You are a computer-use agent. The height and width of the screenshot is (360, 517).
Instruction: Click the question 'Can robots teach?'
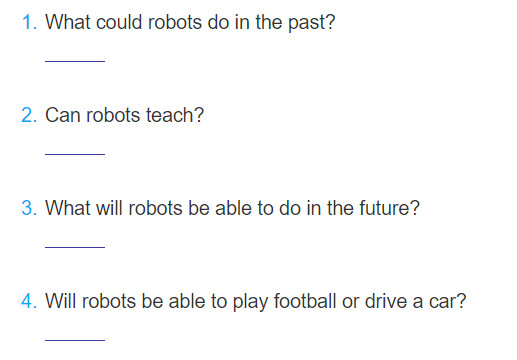(x=124, y=115)
